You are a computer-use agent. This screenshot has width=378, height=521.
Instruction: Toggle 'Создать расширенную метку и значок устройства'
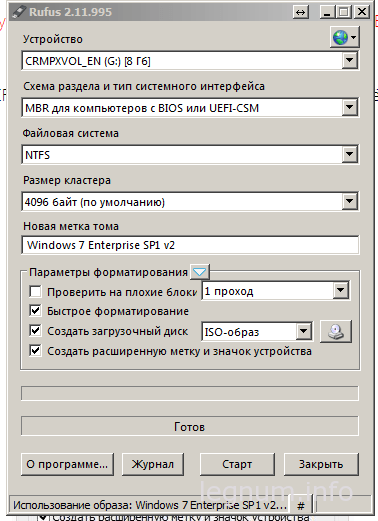tap(35, 351)
